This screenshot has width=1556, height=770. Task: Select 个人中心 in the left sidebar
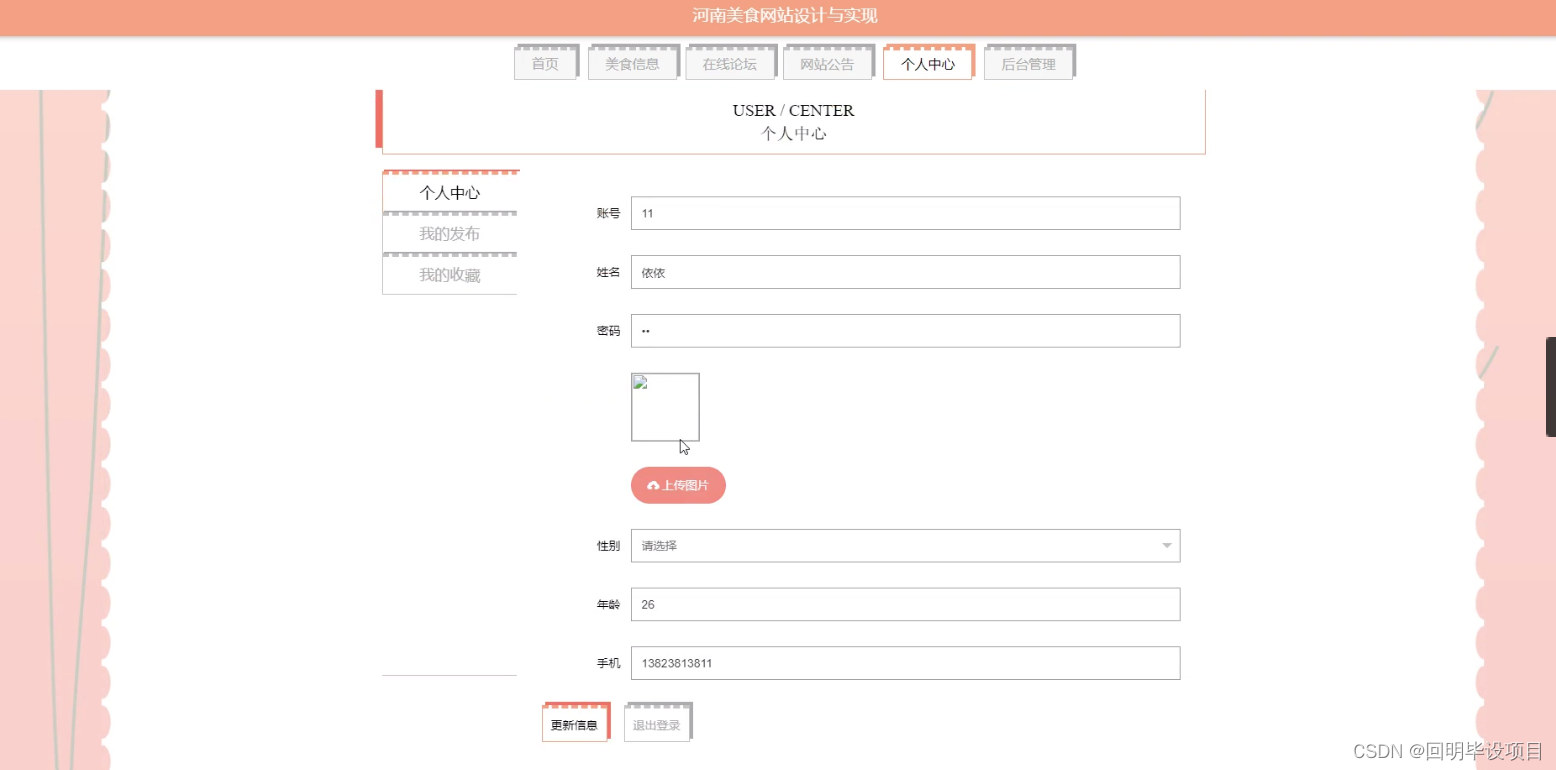450,193
